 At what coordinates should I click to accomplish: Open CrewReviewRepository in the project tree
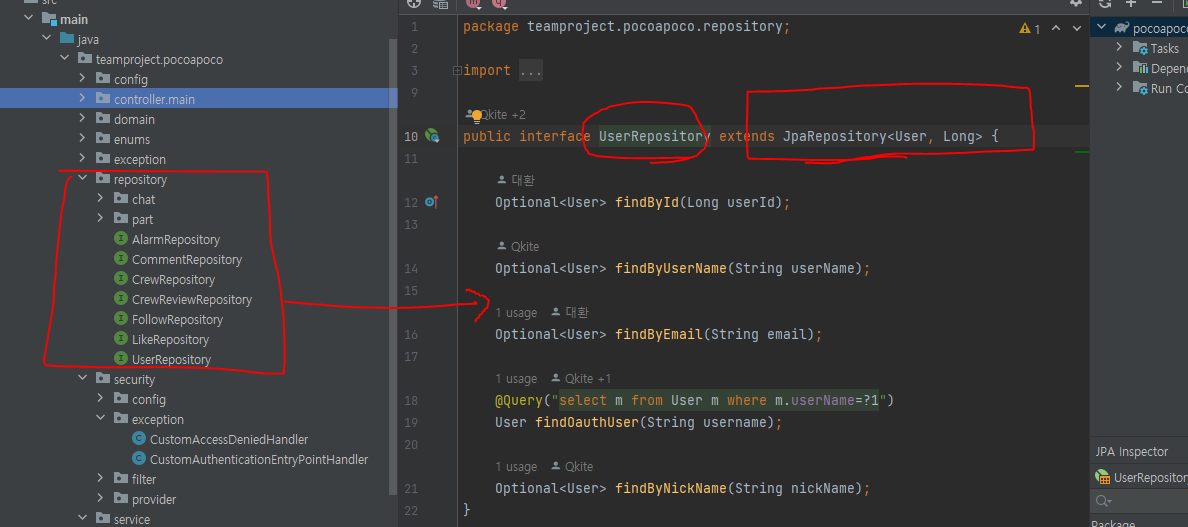[x=192, y=300]
